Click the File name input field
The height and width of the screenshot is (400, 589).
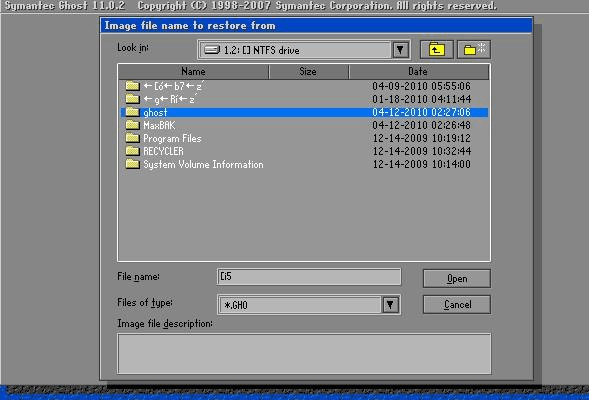(309, 277)
